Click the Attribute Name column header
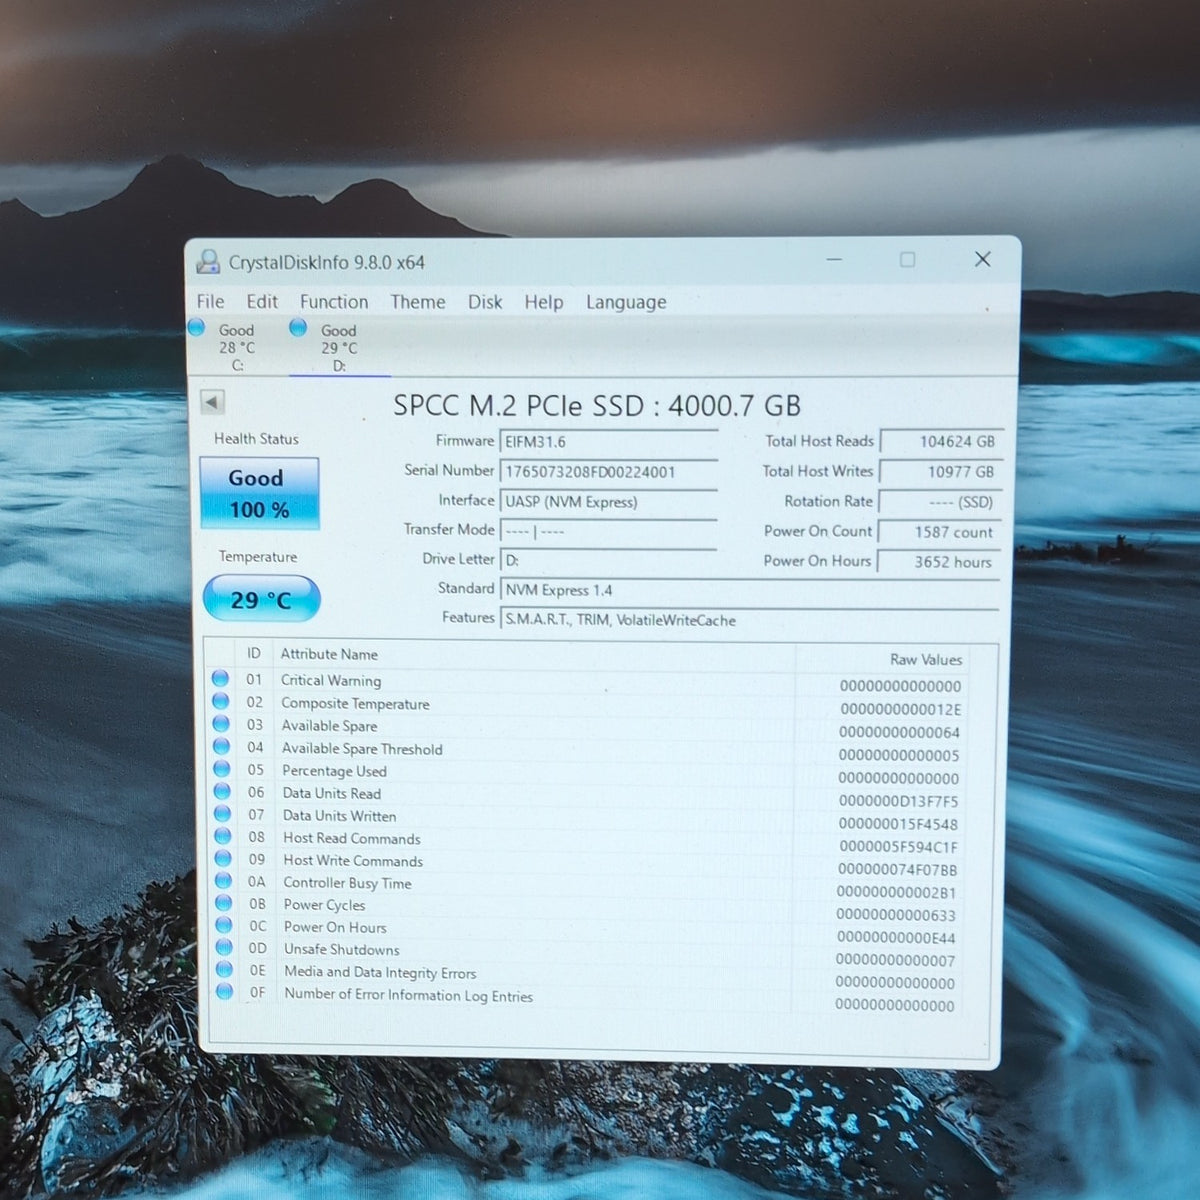Image resolution: width=1200 pixels, height=1200 pixels. pos(329,654)
